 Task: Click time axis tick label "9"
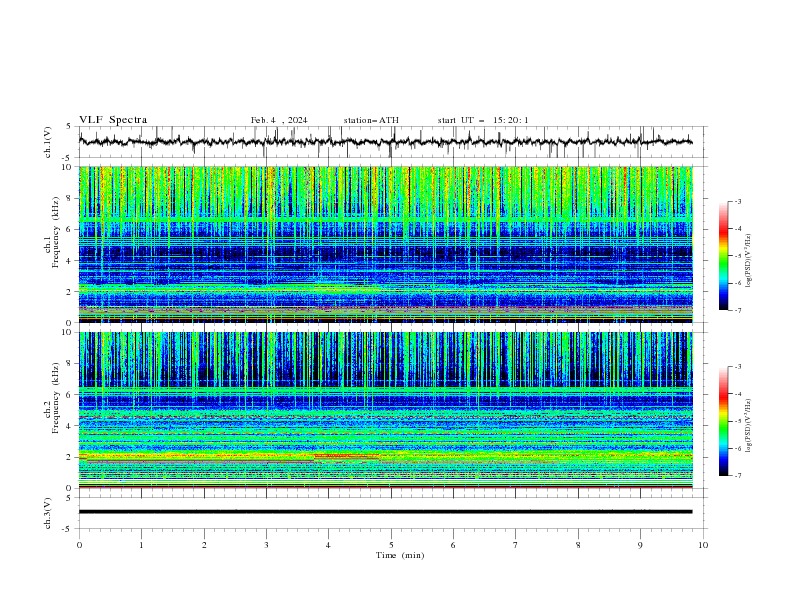[640, 545]
